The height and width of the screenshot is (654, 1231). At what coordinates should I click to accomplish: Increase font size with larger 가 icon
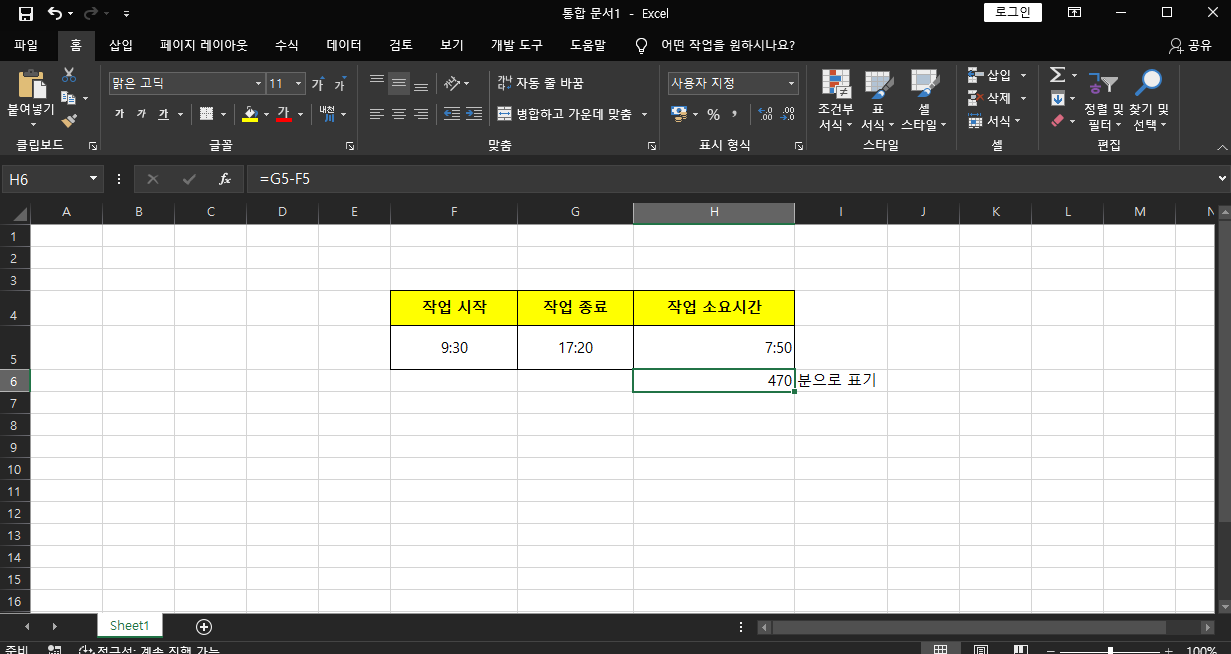[x=317, y=84]
